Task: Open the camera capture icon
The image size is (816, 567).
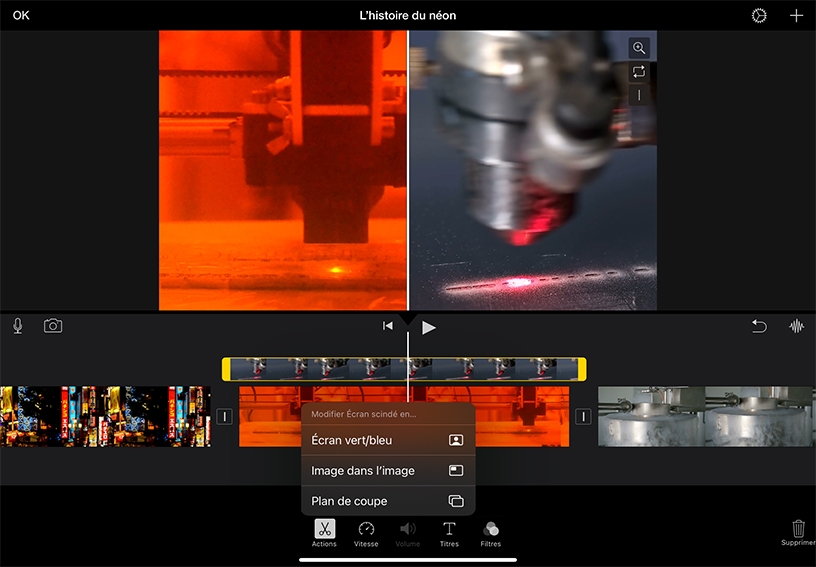Action: (x=53, y=326)
